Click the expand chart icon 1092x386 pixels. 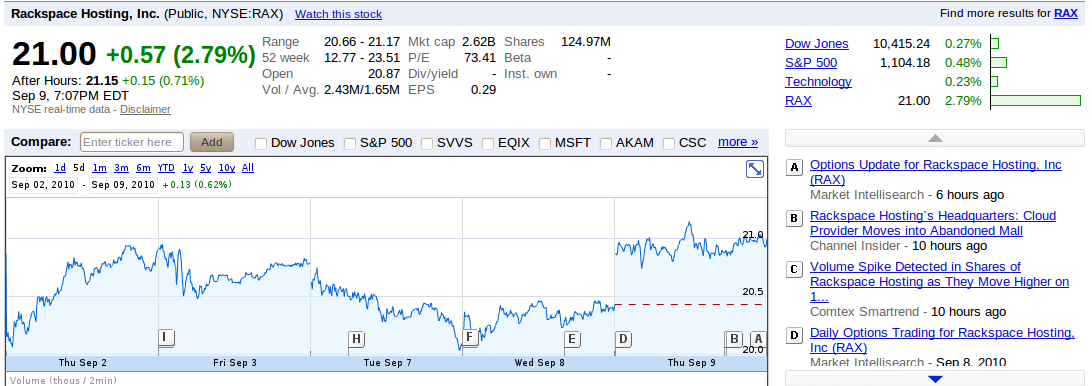pyautogui.click(x=754, y=169)
